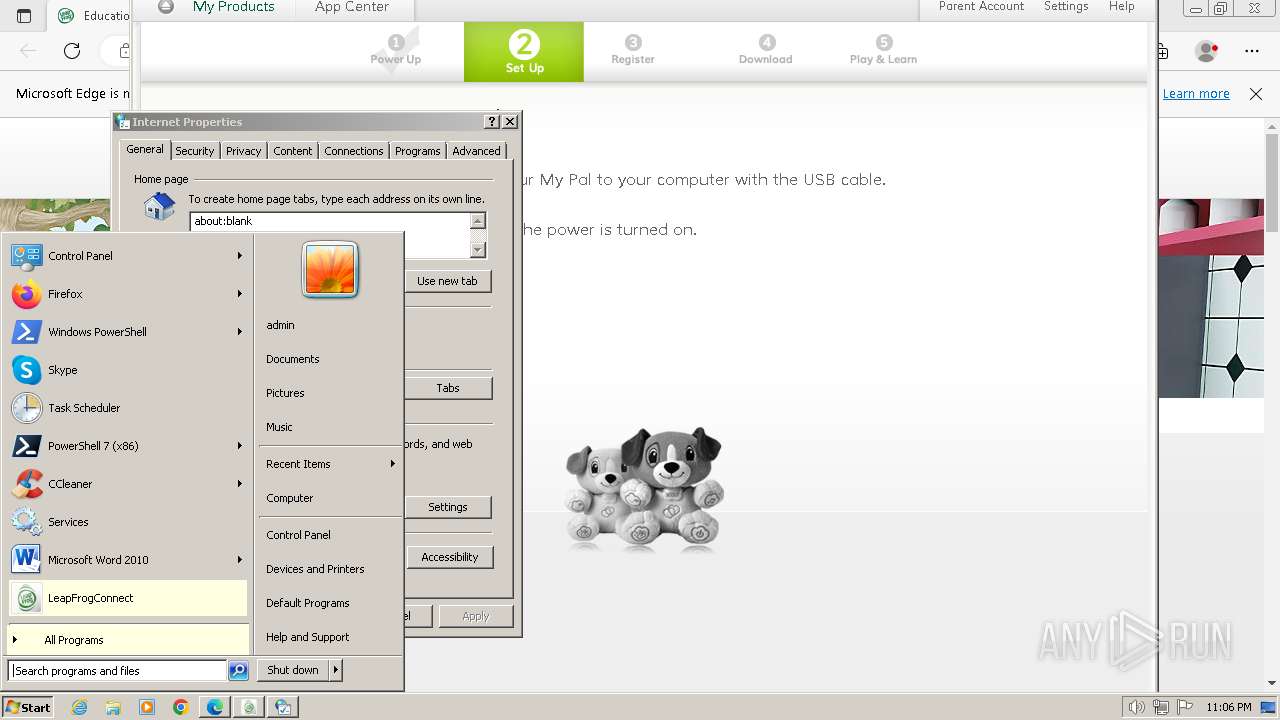Open Google Chrome from the taskbar
This screenshot has height=720, width=1280.
click(181, 707)
